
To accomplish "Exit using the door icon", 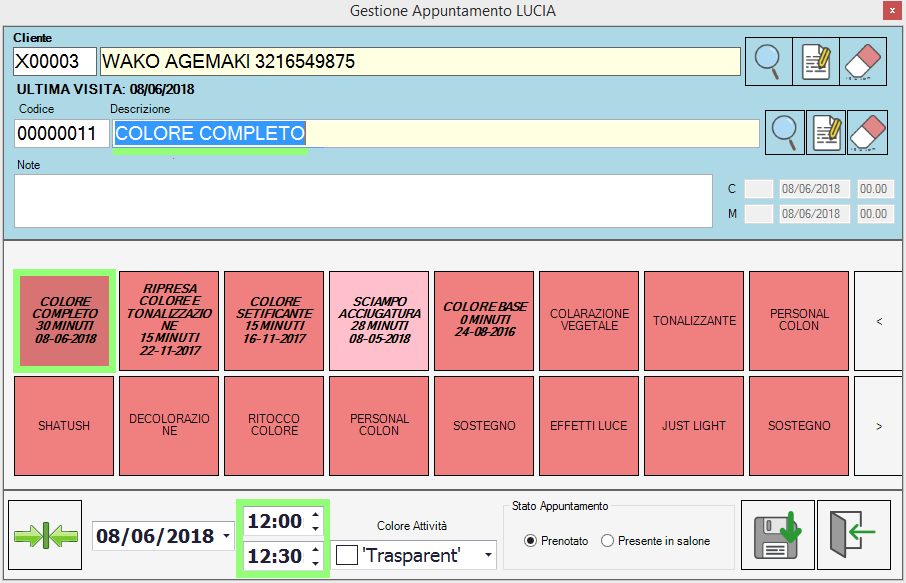I will pos(853,536).
